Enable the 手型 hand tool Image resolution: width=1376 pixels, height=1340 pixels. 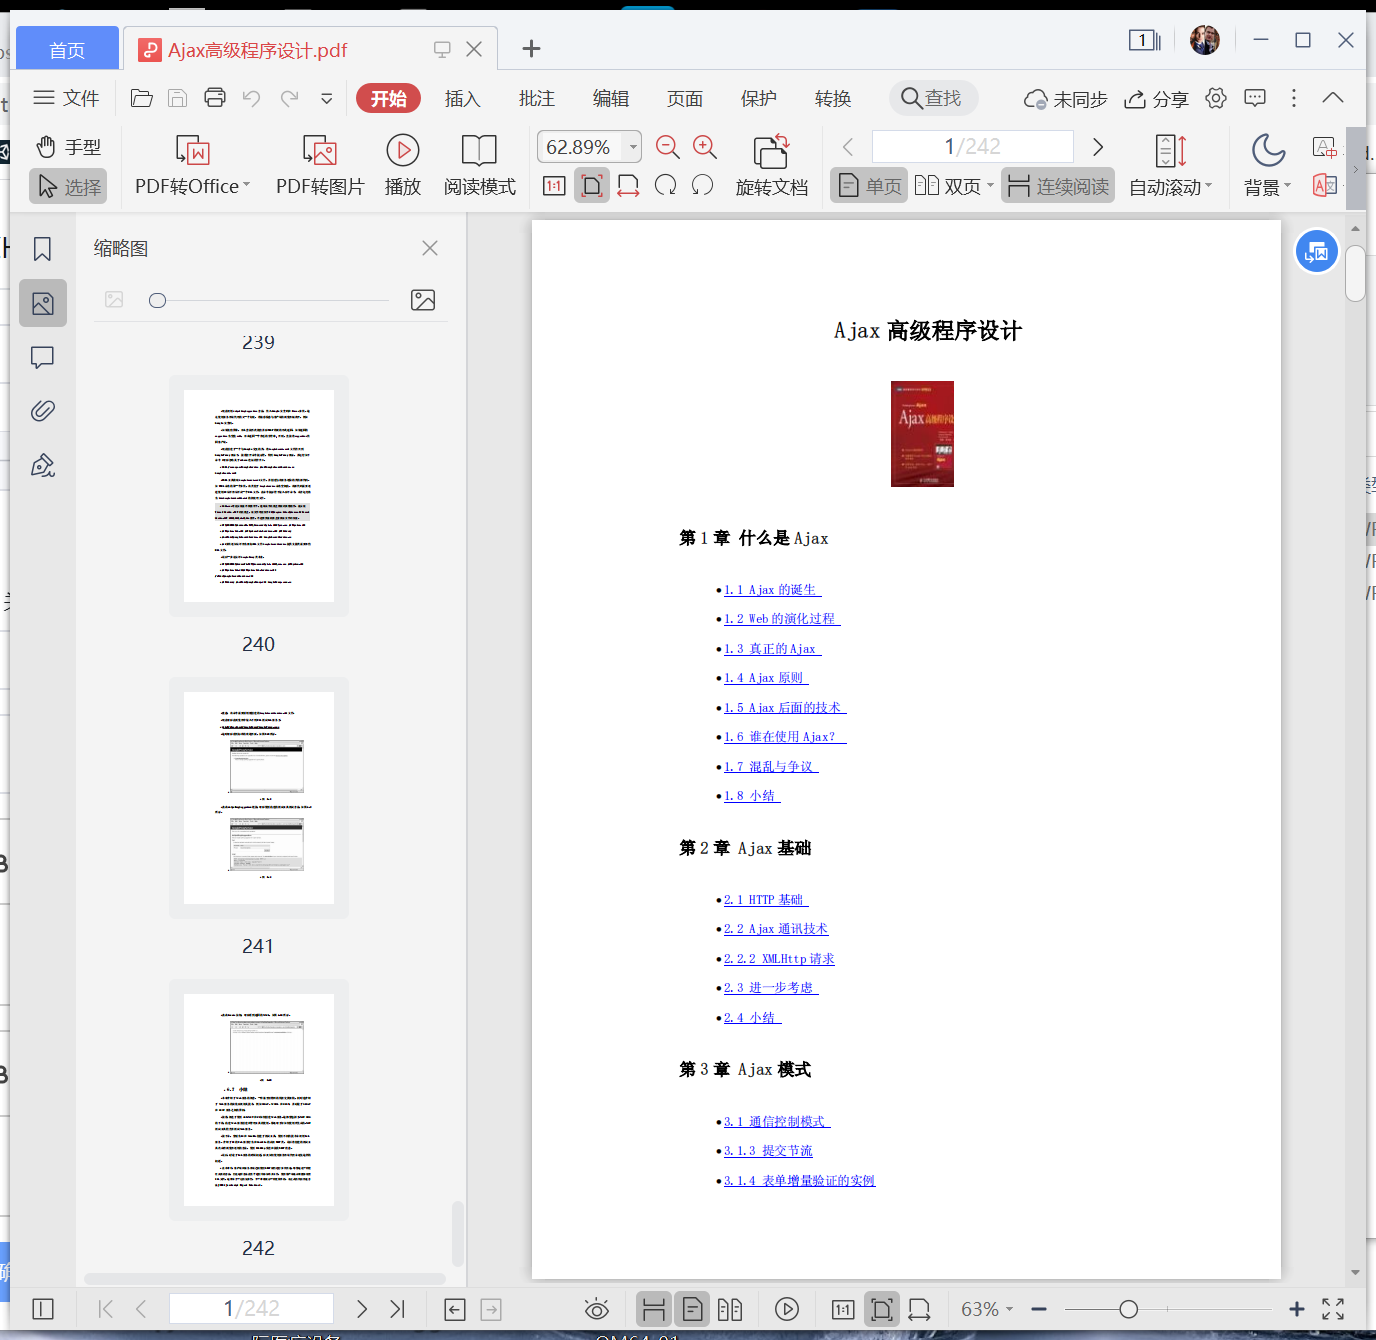[69, 147]
